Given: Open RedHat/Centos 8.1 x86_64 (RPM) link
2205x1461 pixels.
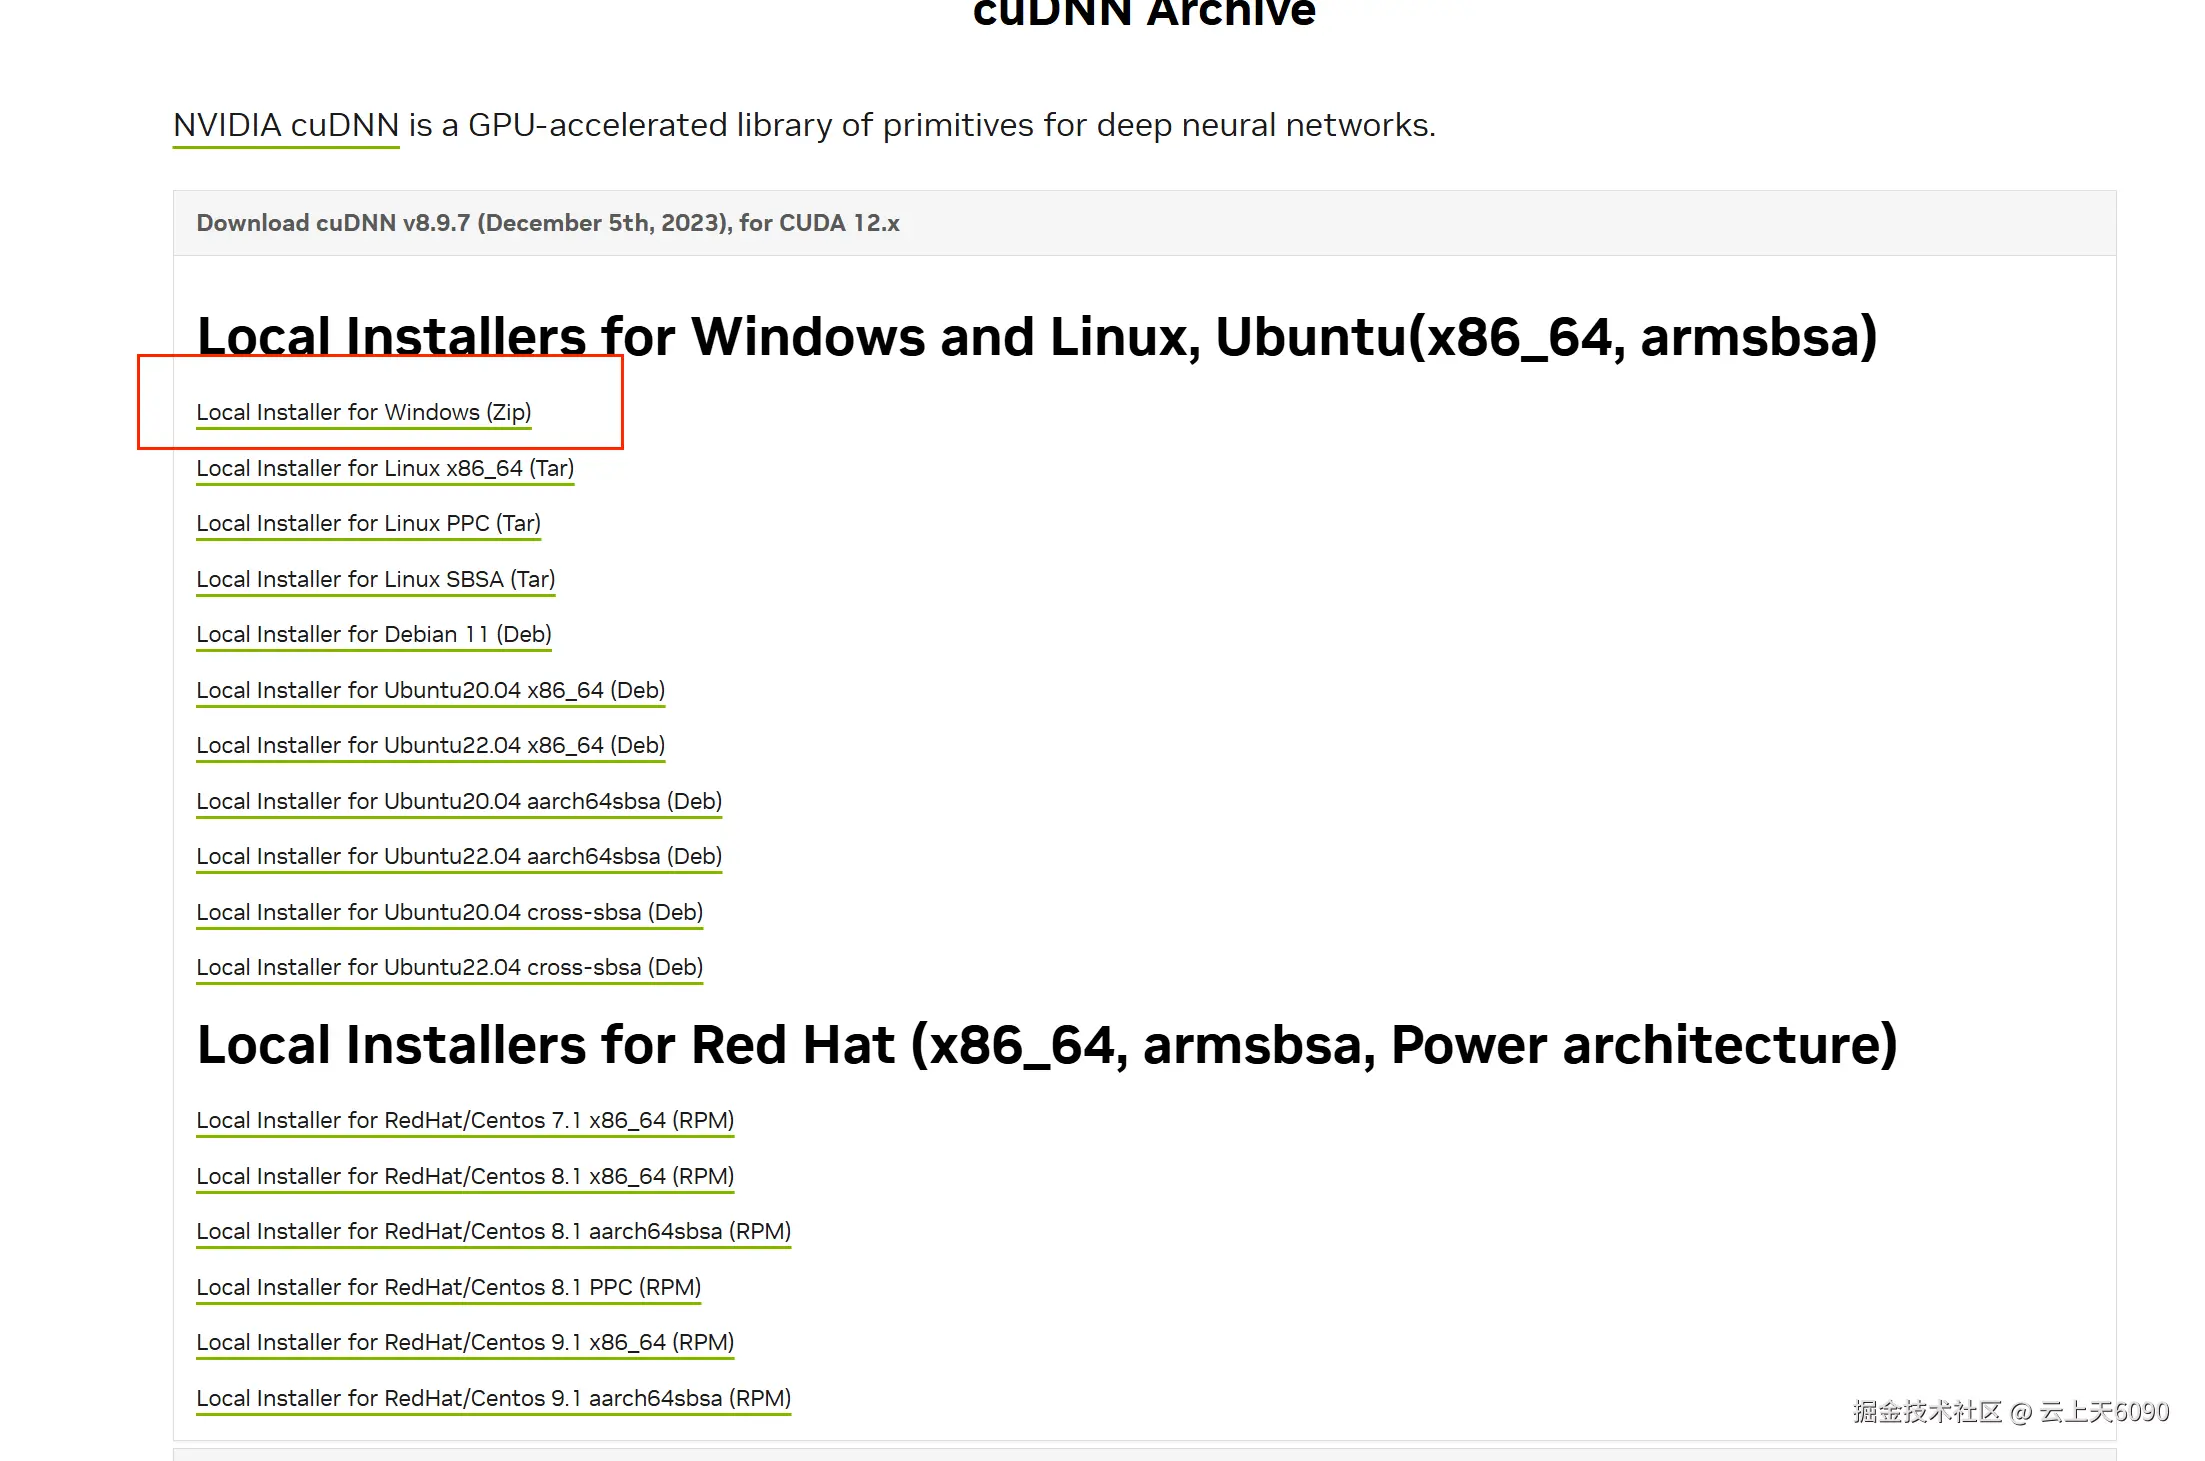Looking at the screenshot, I should coord(465,1177).
